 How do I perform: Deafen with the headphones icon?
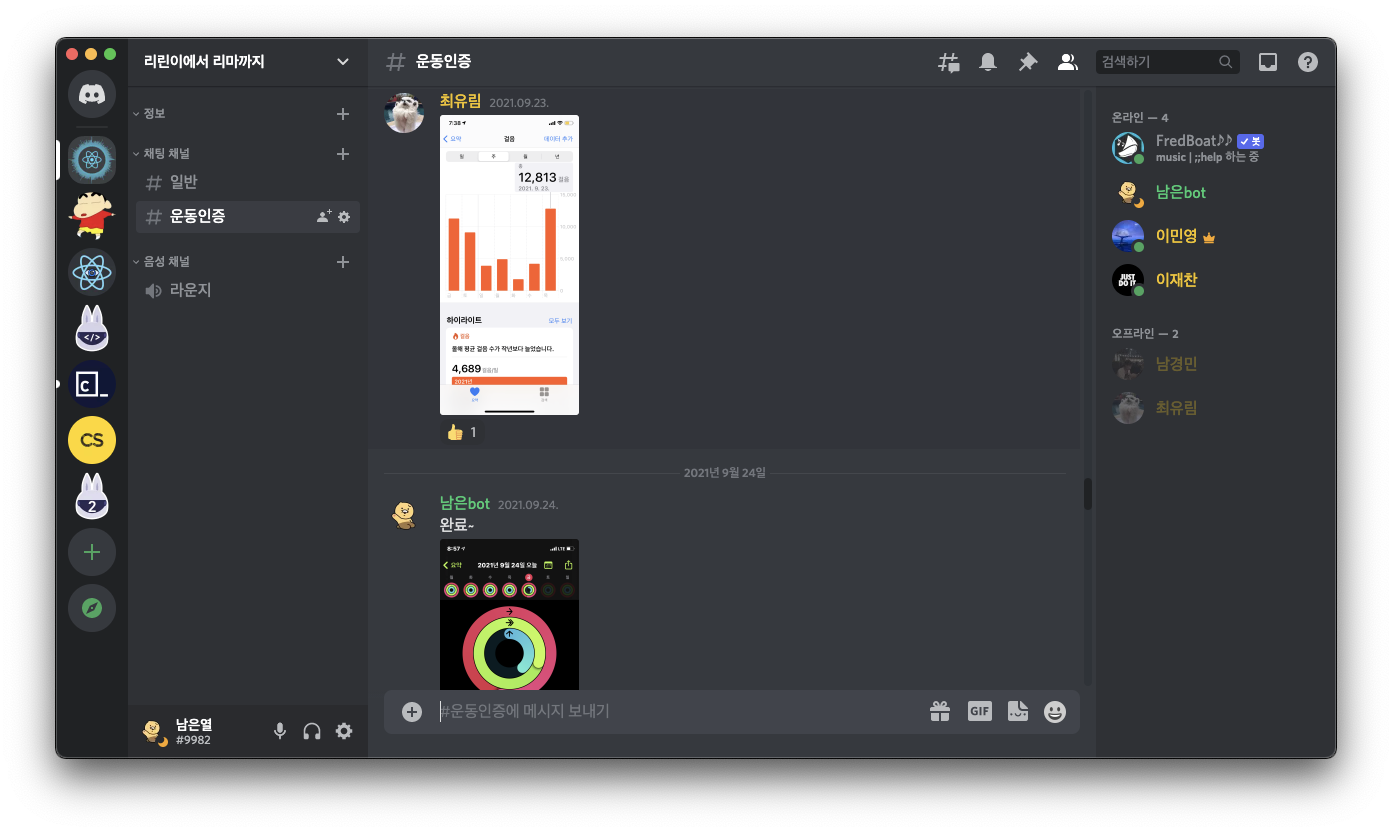point(312,731)
